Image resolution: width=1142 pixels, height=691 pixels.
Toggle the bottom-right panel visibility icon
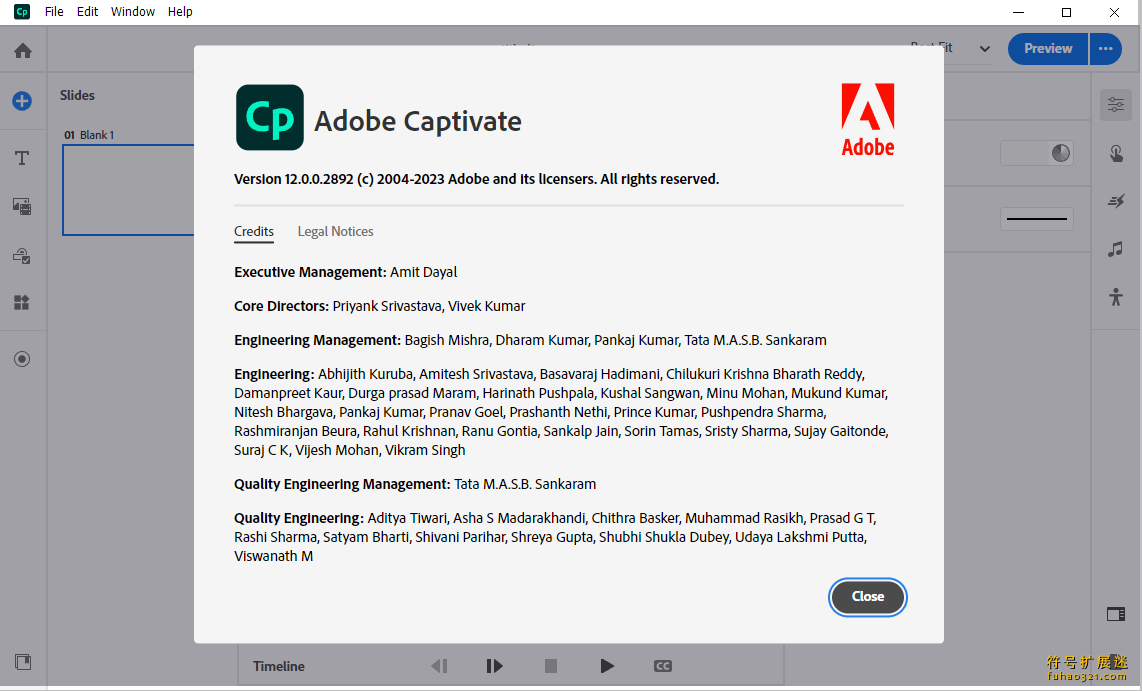(x=1115, y=614)
